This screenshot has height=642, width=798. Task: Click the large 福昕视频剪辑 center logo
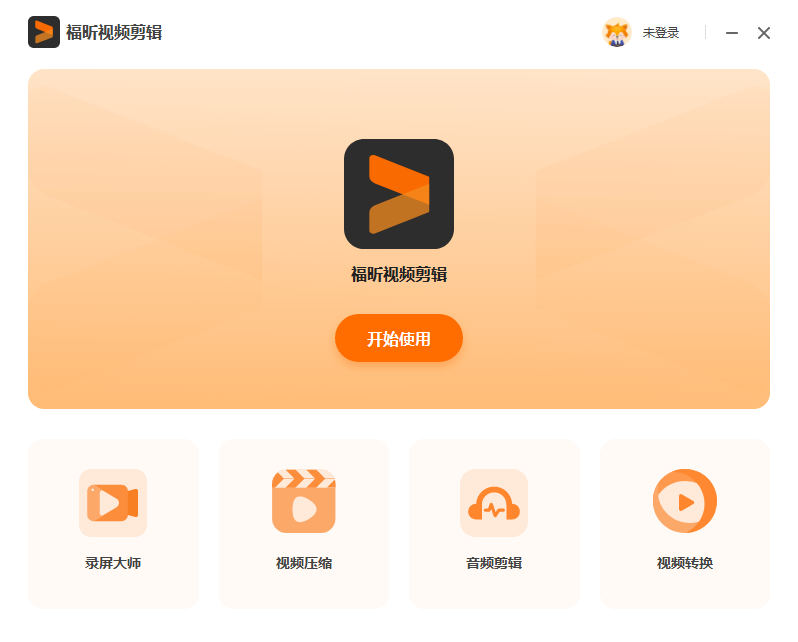pos(398,194)
